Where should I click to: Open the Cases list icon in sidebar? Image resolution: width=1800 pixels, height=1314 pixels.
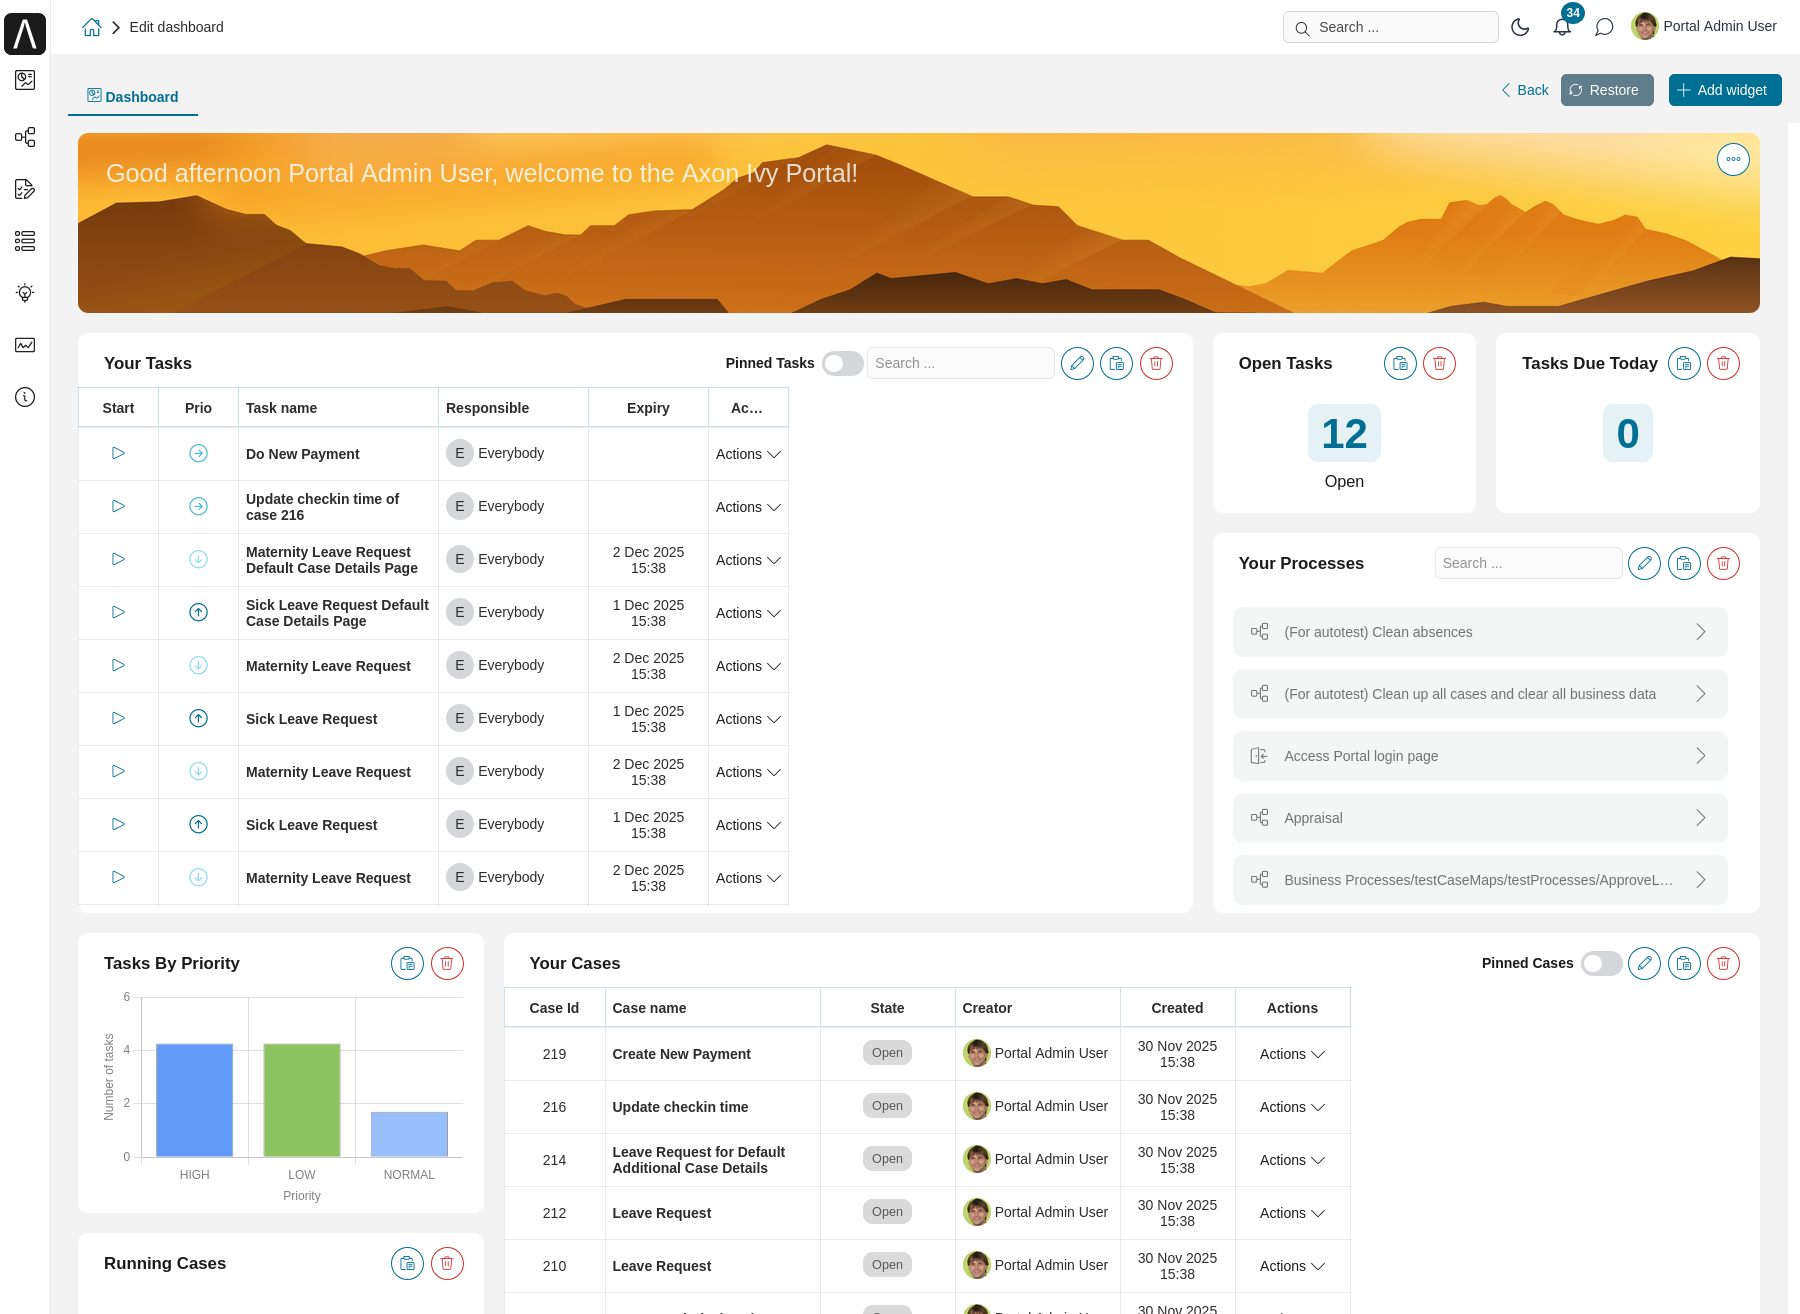click(25, 241)
